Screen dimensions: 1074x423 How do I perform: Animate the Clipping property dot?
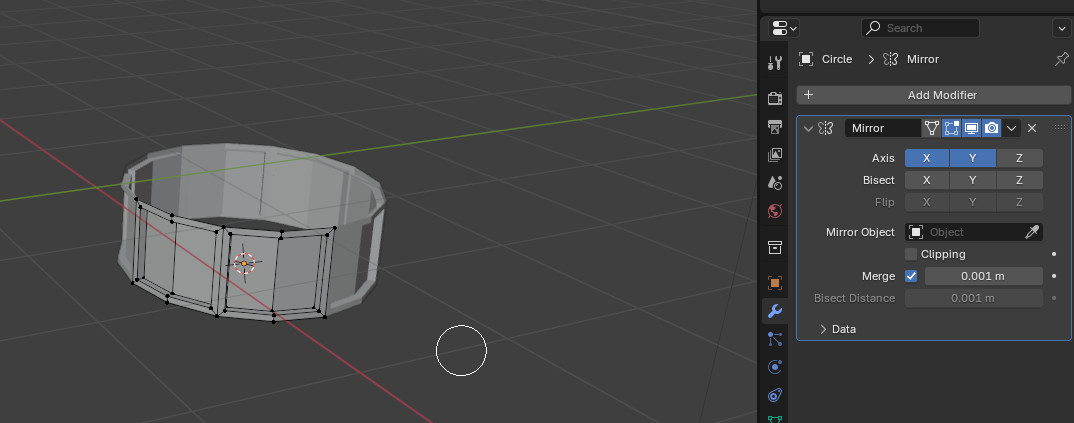point(1054,254)
